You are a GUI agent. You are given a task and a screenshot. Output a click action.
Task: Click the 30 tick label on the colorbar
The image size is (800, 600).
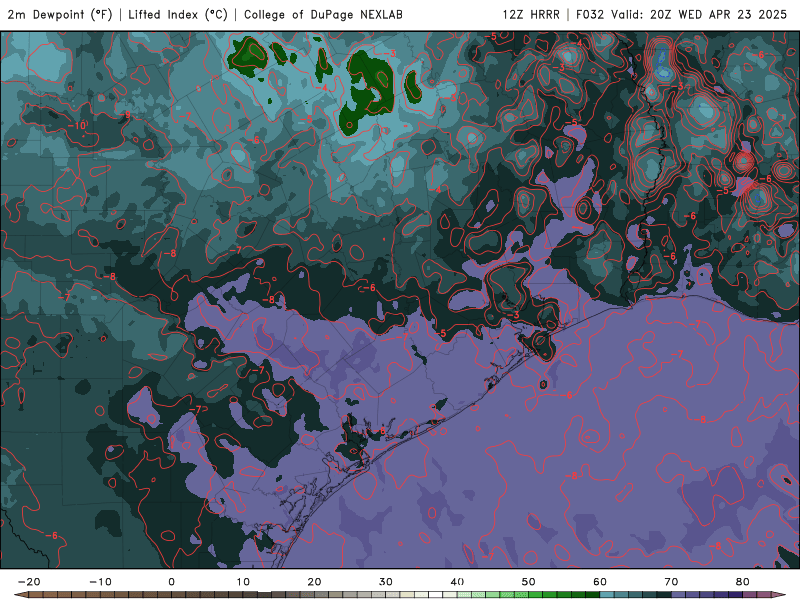click(x=386, y=582)
